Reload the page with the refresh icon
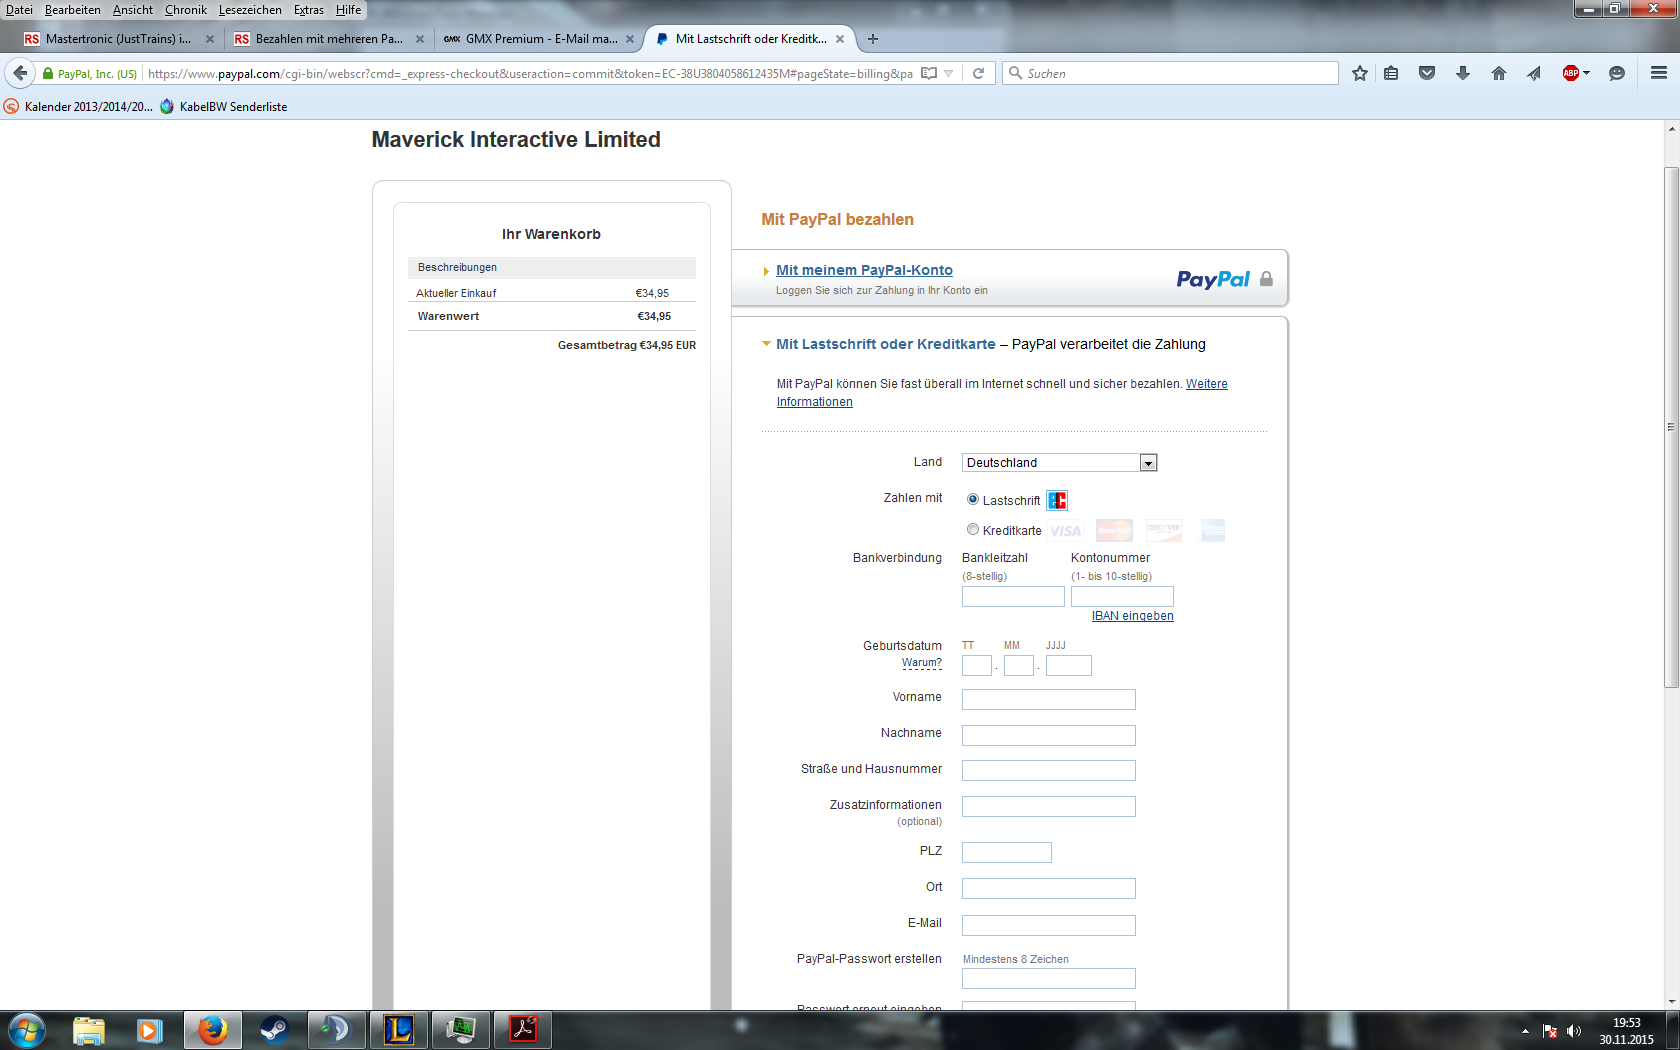Viewport: 1680px width, 1050px height. tap(979, 73)
